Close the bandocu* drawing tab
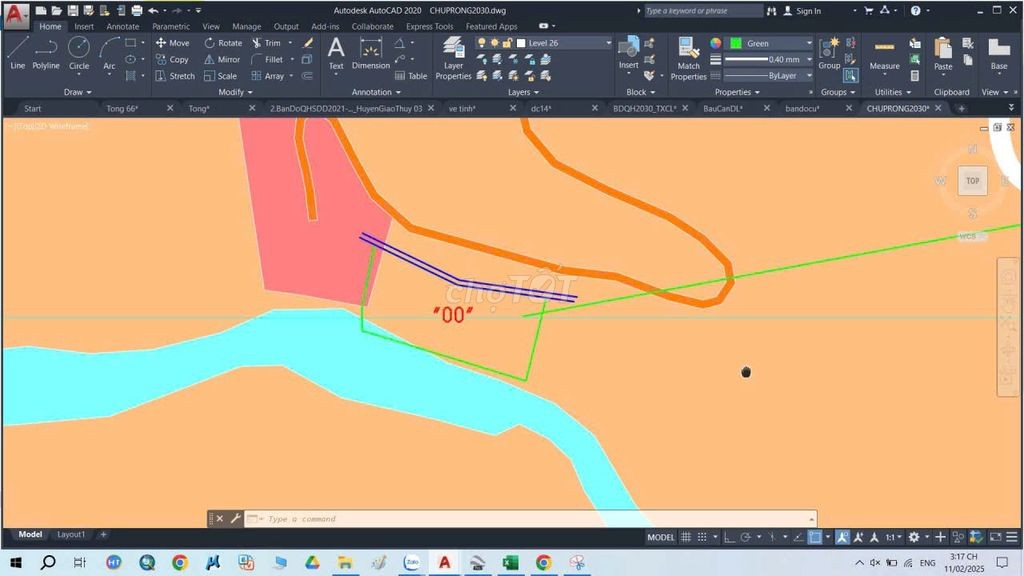 pyautogui.click(x=848, y=108)
